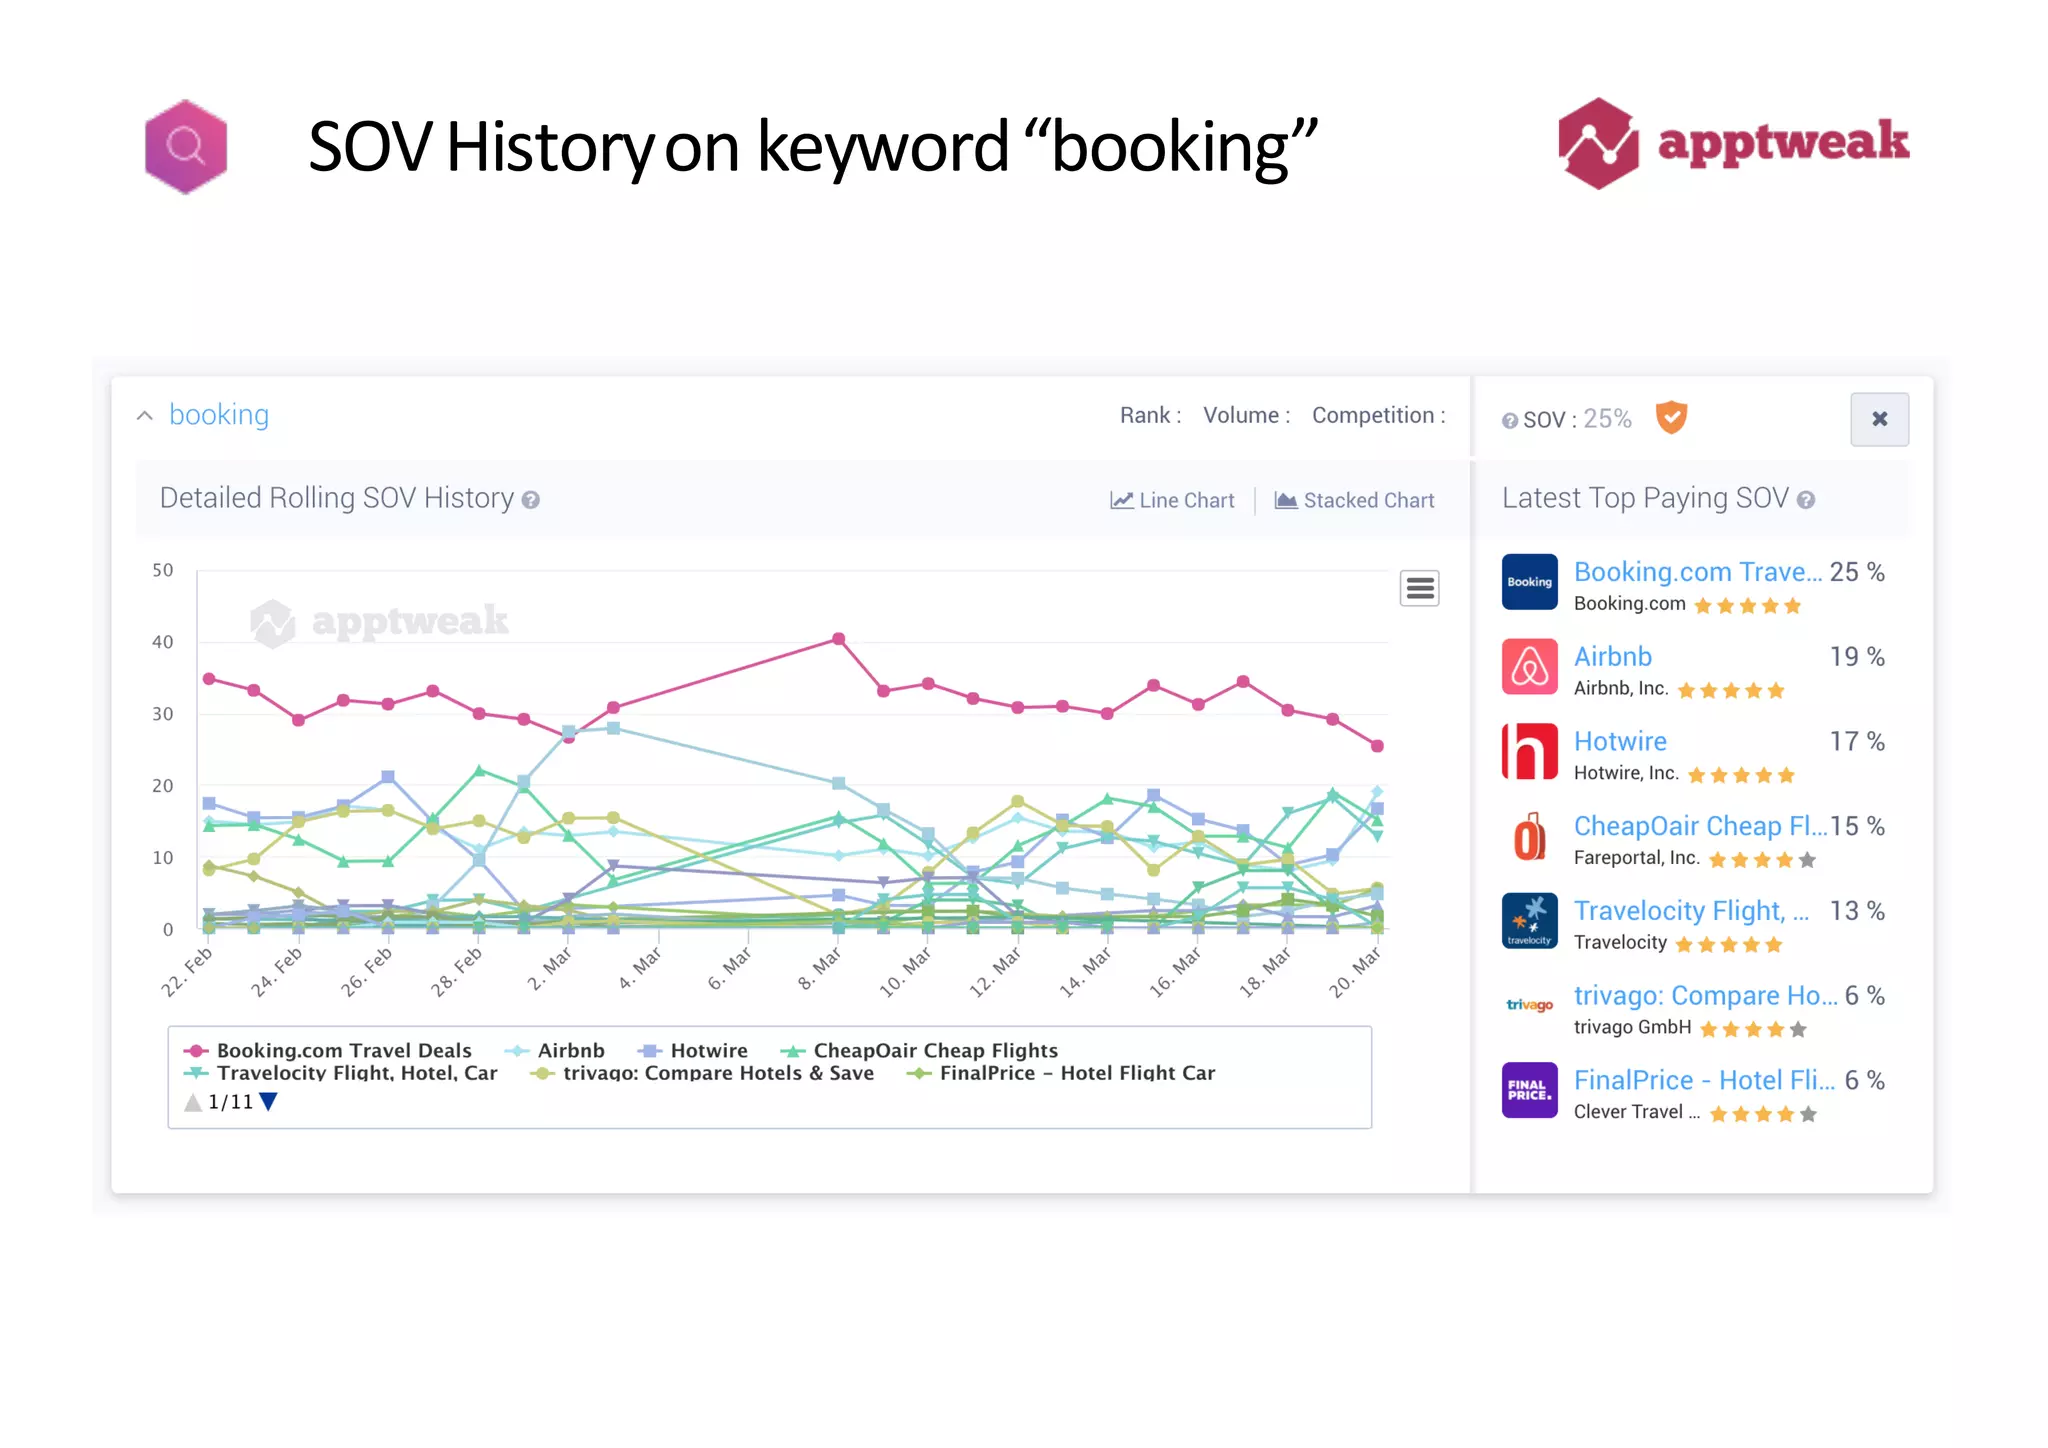Go to previous legend page arrow

pos(193,1102)
